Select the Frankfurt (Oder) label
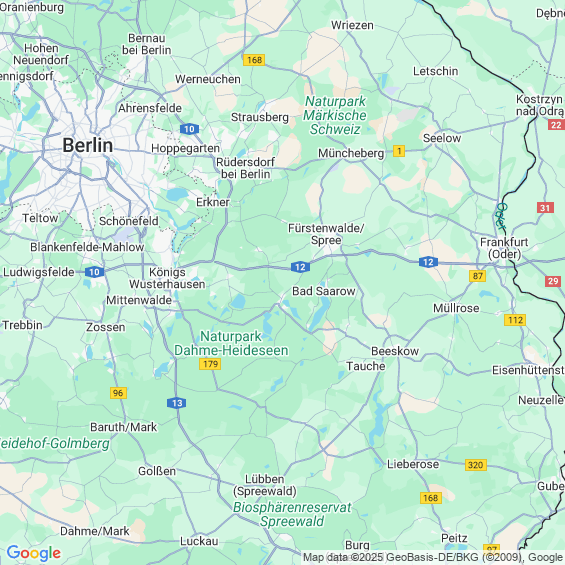 (504, 248)
